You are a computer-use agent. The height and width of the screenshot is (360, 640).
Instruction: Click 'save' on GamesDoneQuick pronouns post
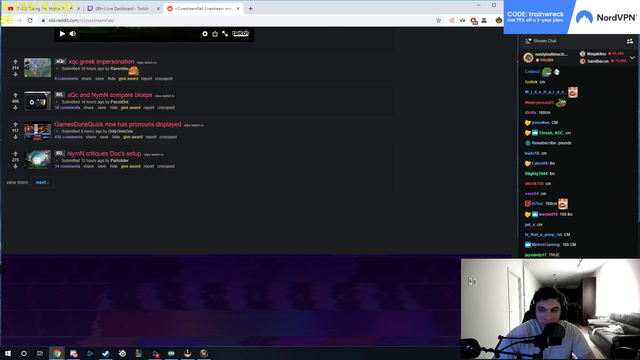point(104,137)
